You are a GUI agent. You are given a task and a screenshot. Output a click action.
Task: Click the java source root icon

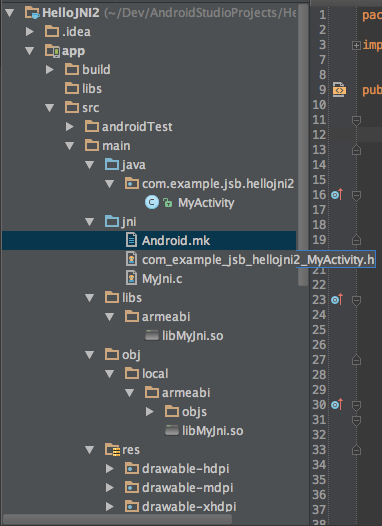pyautogui.click(x=112, y=165)
